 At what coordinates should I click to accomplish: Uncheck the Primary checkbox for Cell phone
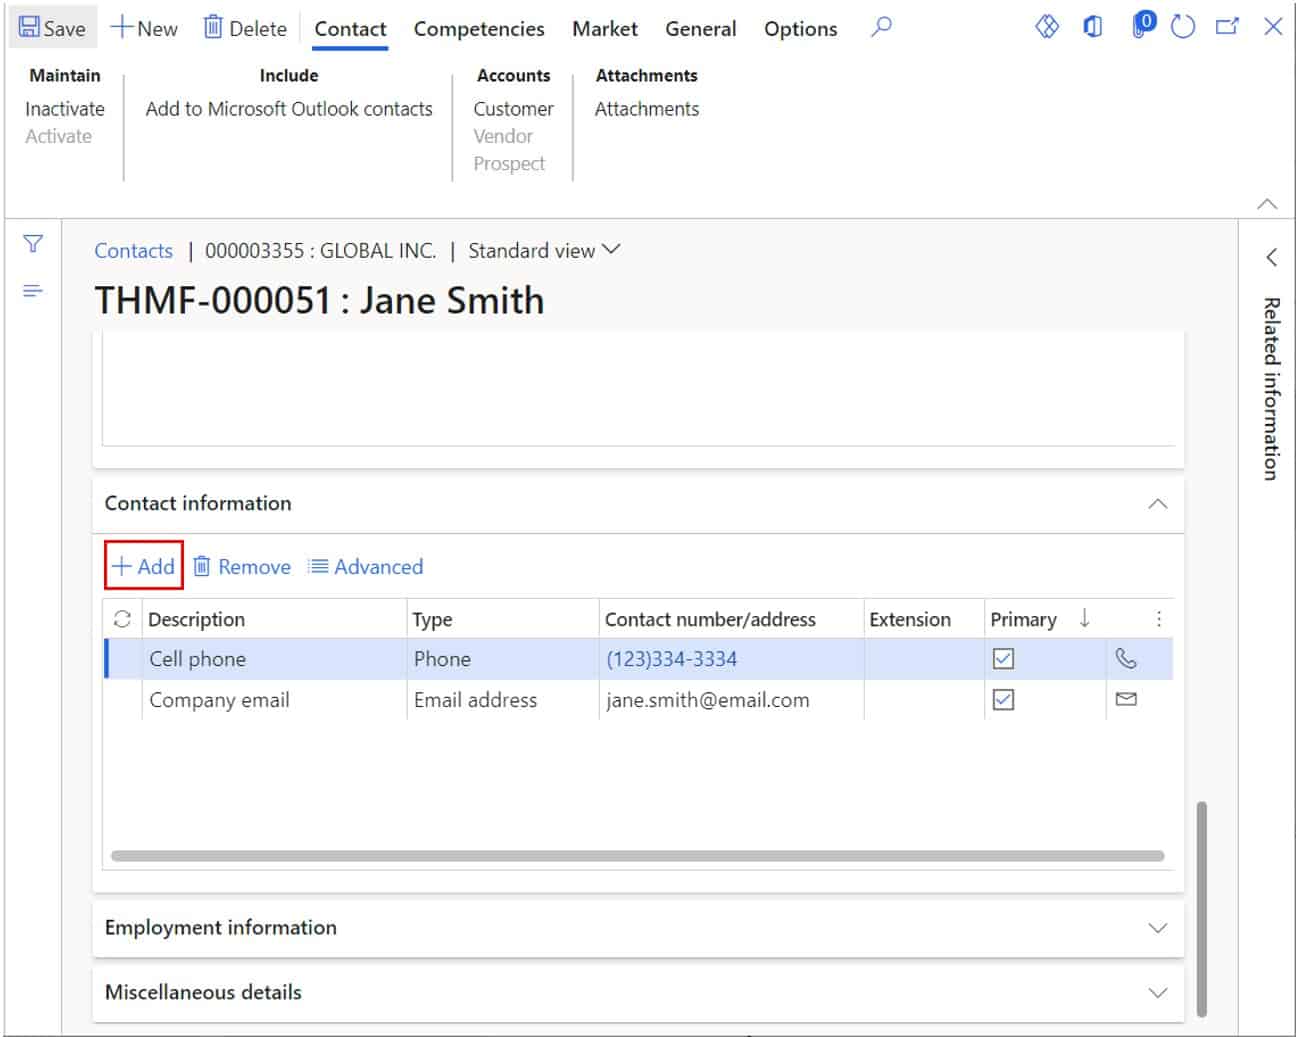coord(1003,658)
